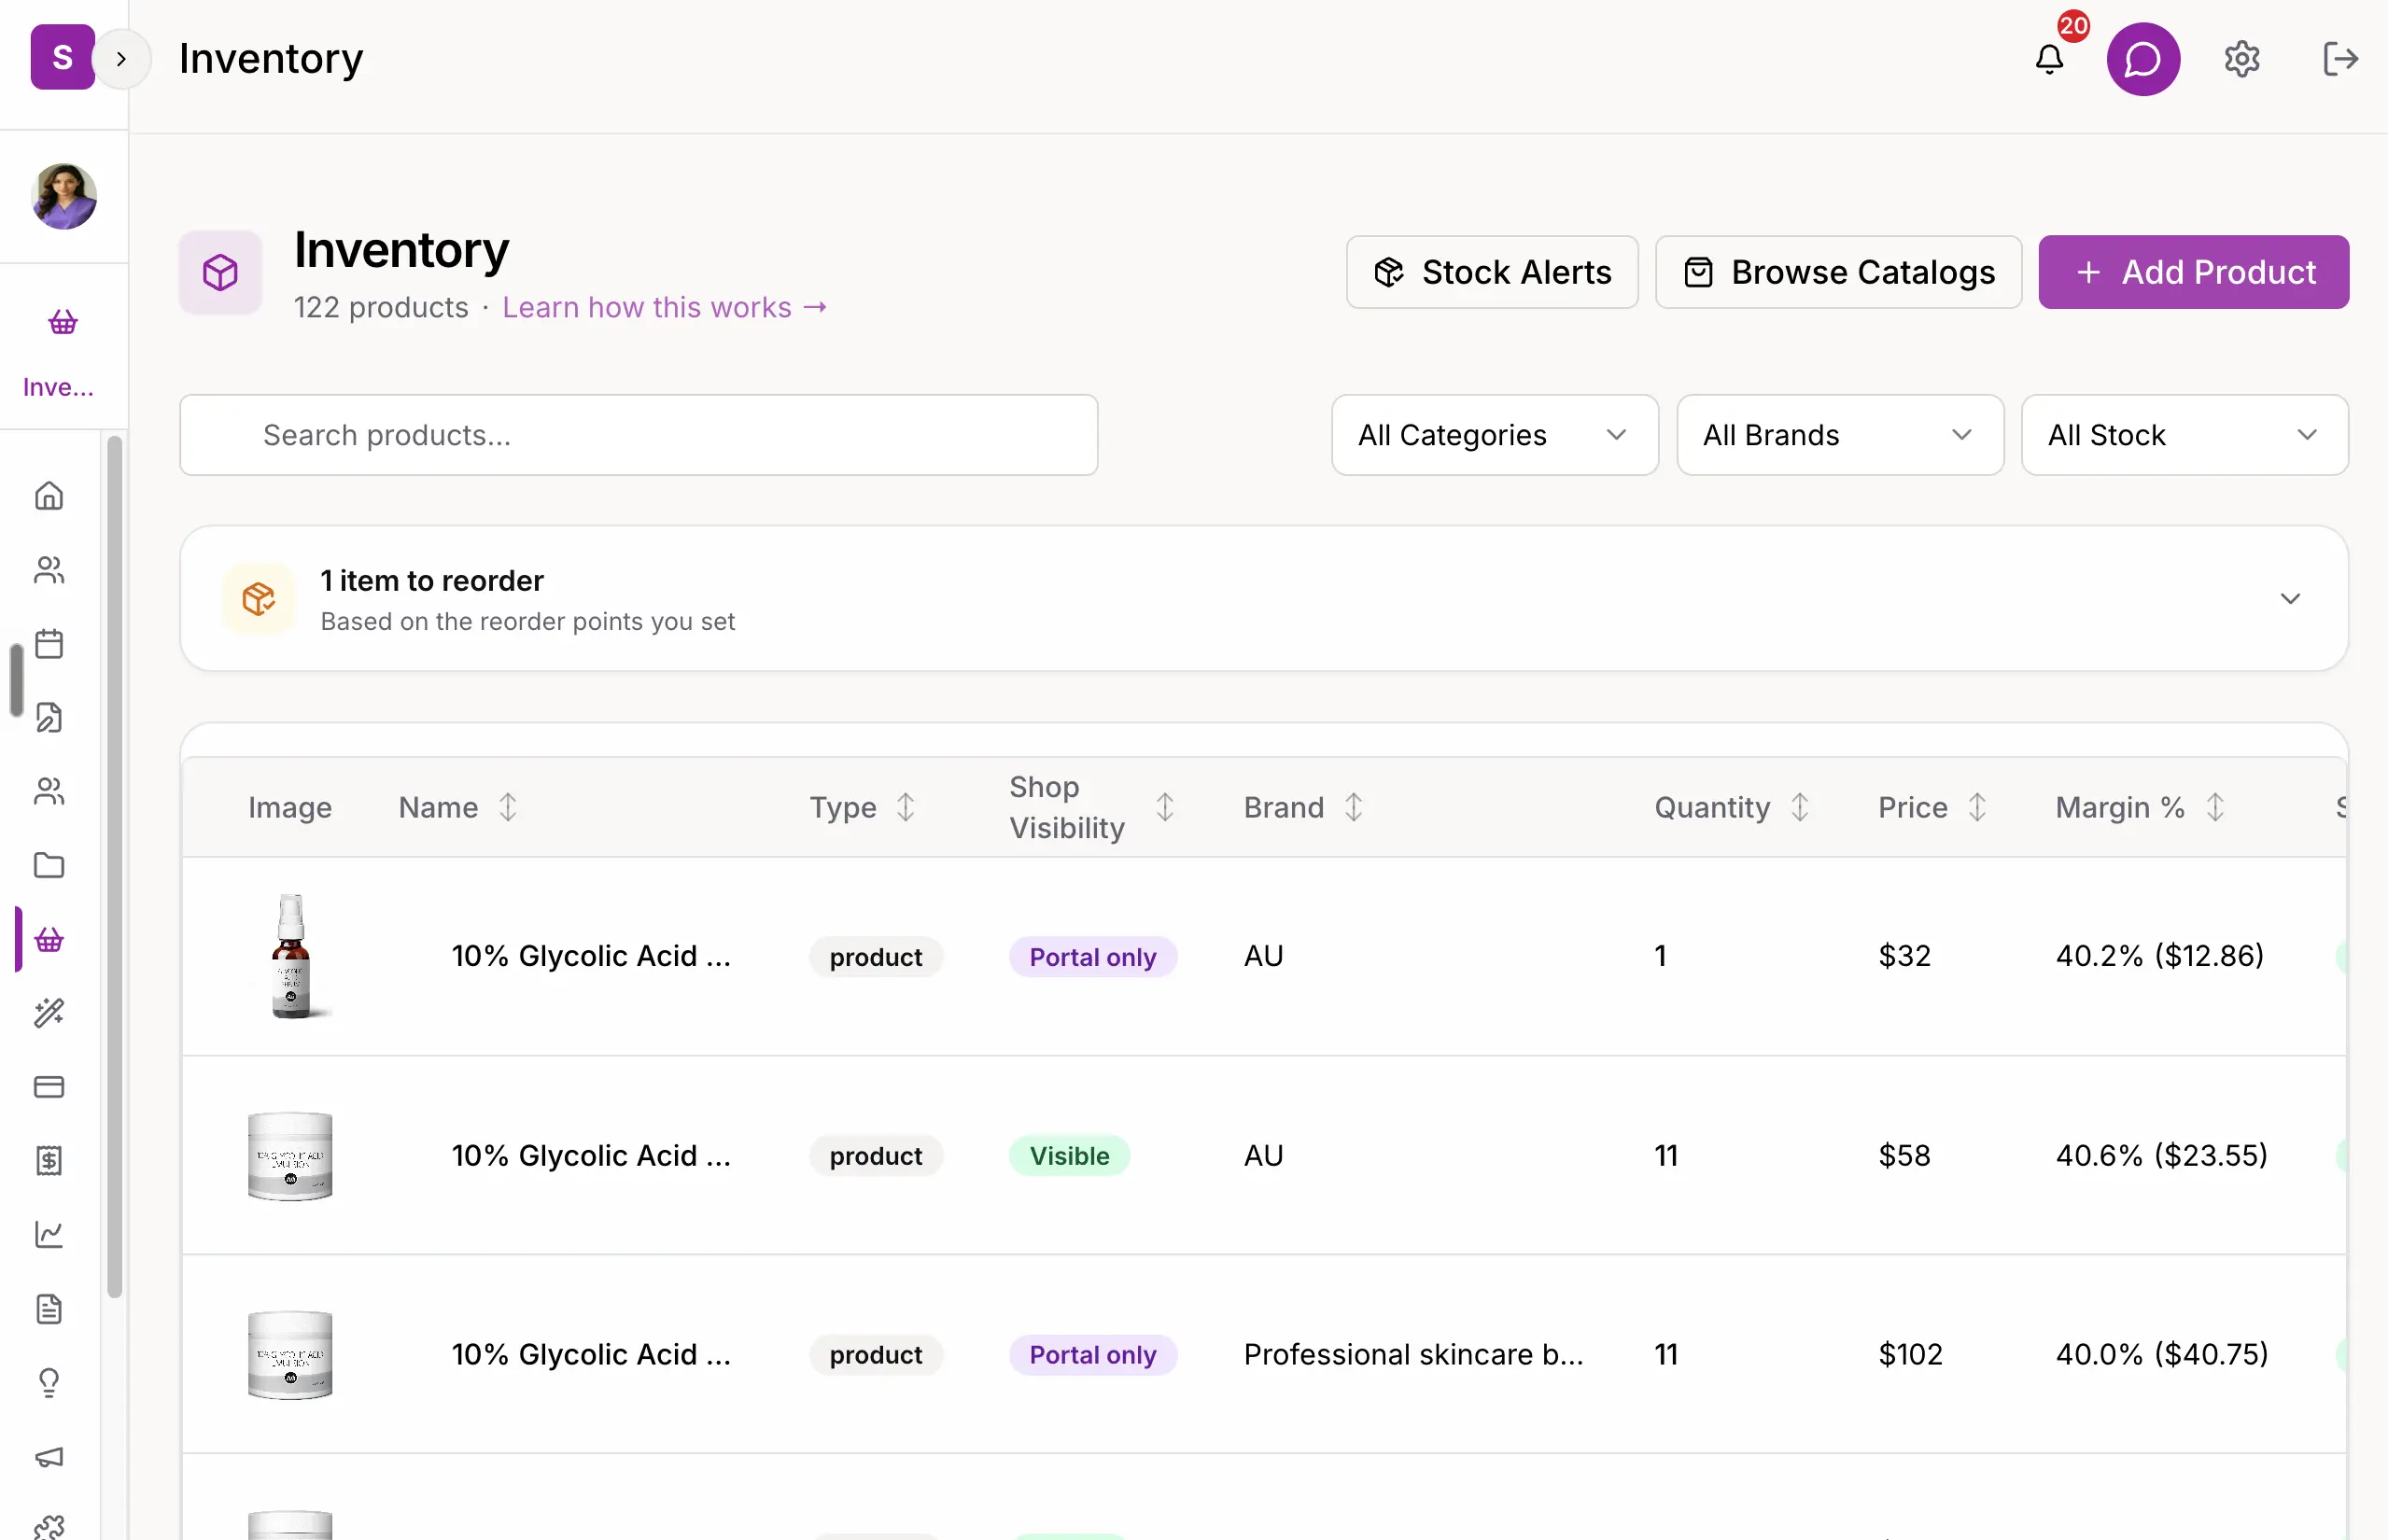Viewport: 2388px width, 1540px height.
Task: Open the All Brands dropdown
Action: pyautogui.click(x=1840, y=435)
